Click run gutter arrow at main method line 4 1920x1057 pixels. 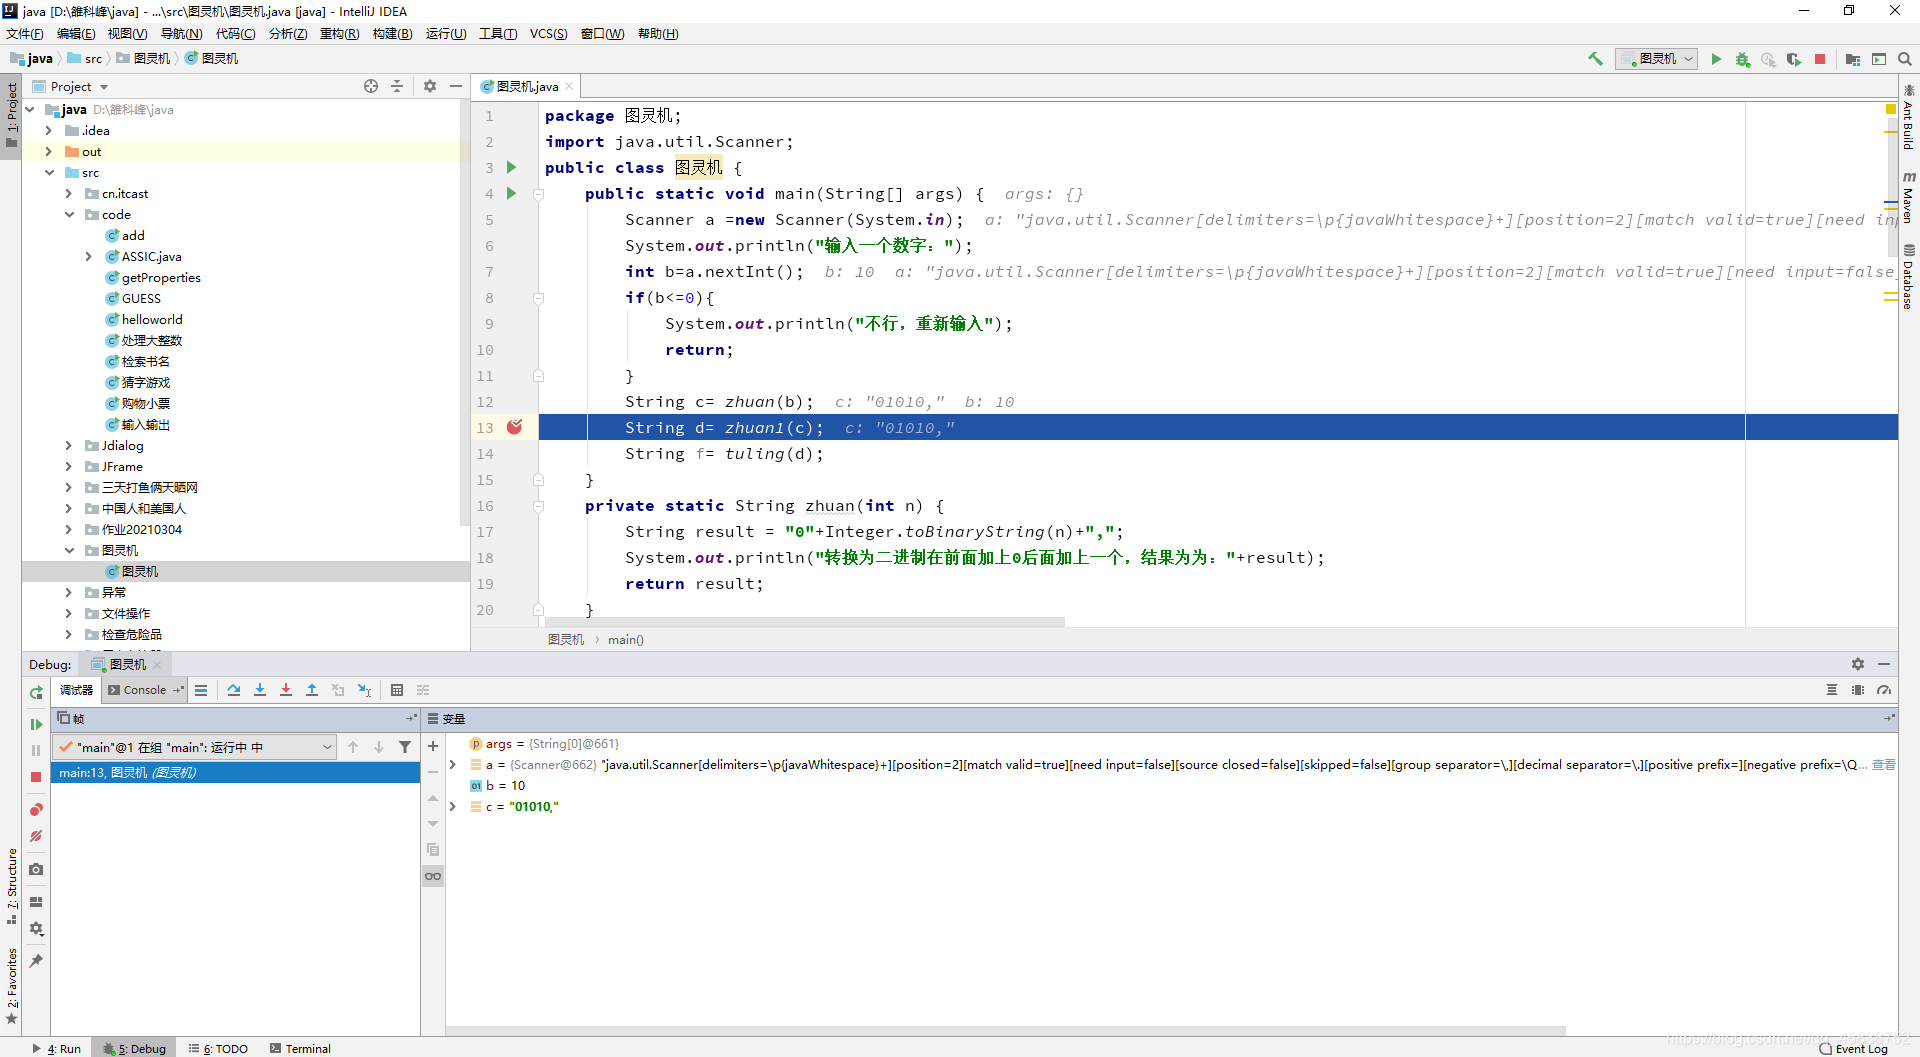[511, 193]
